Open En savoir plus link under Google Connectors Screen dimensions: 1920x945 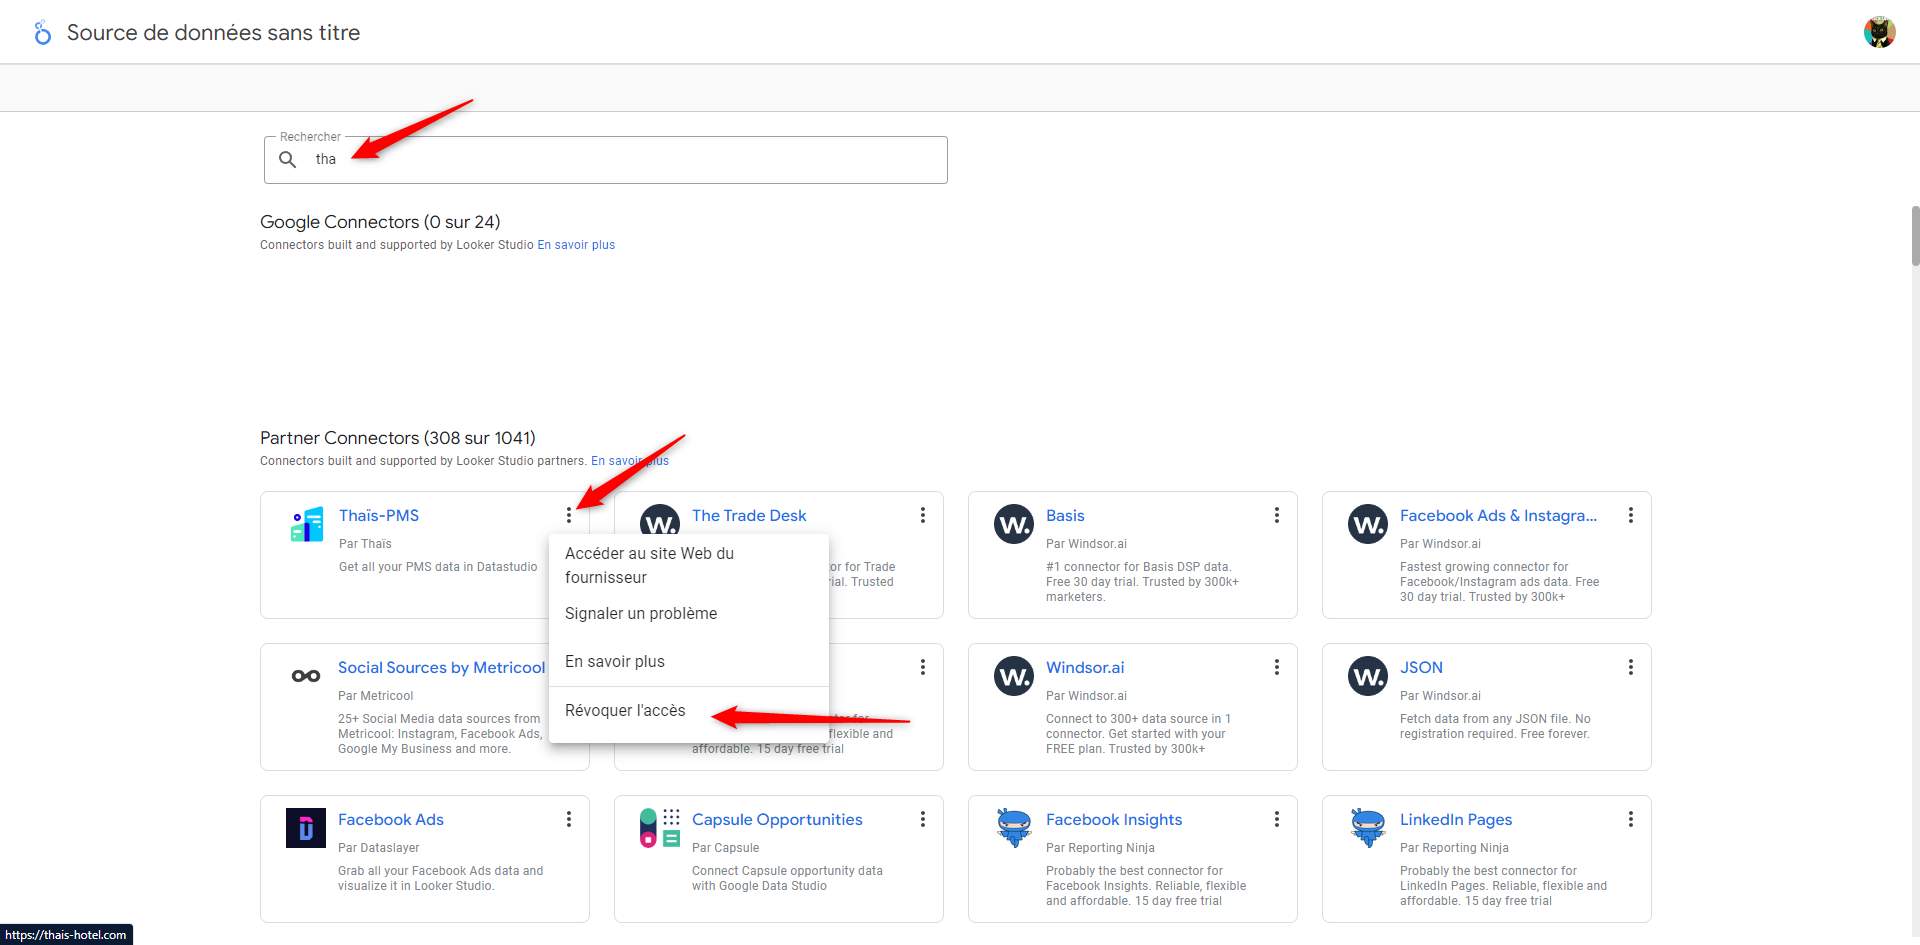pos(576,245)
